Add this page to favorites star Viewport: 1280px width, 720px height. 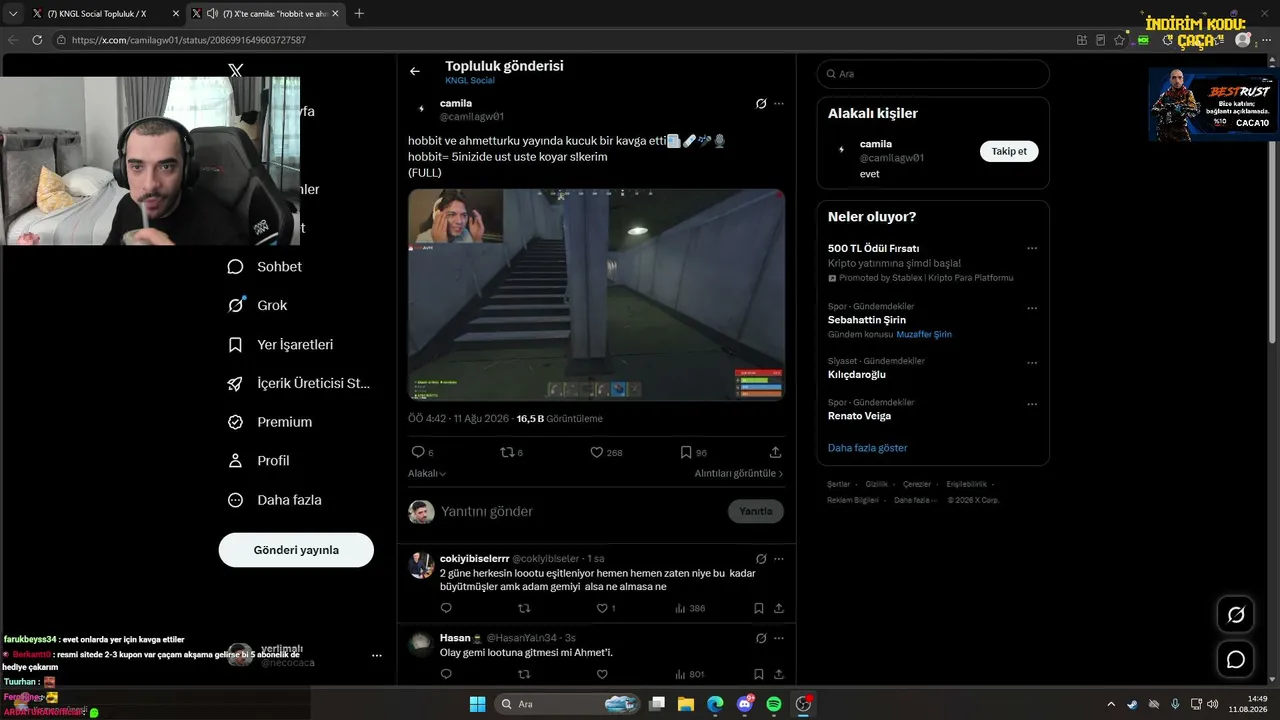(1119, 40)
